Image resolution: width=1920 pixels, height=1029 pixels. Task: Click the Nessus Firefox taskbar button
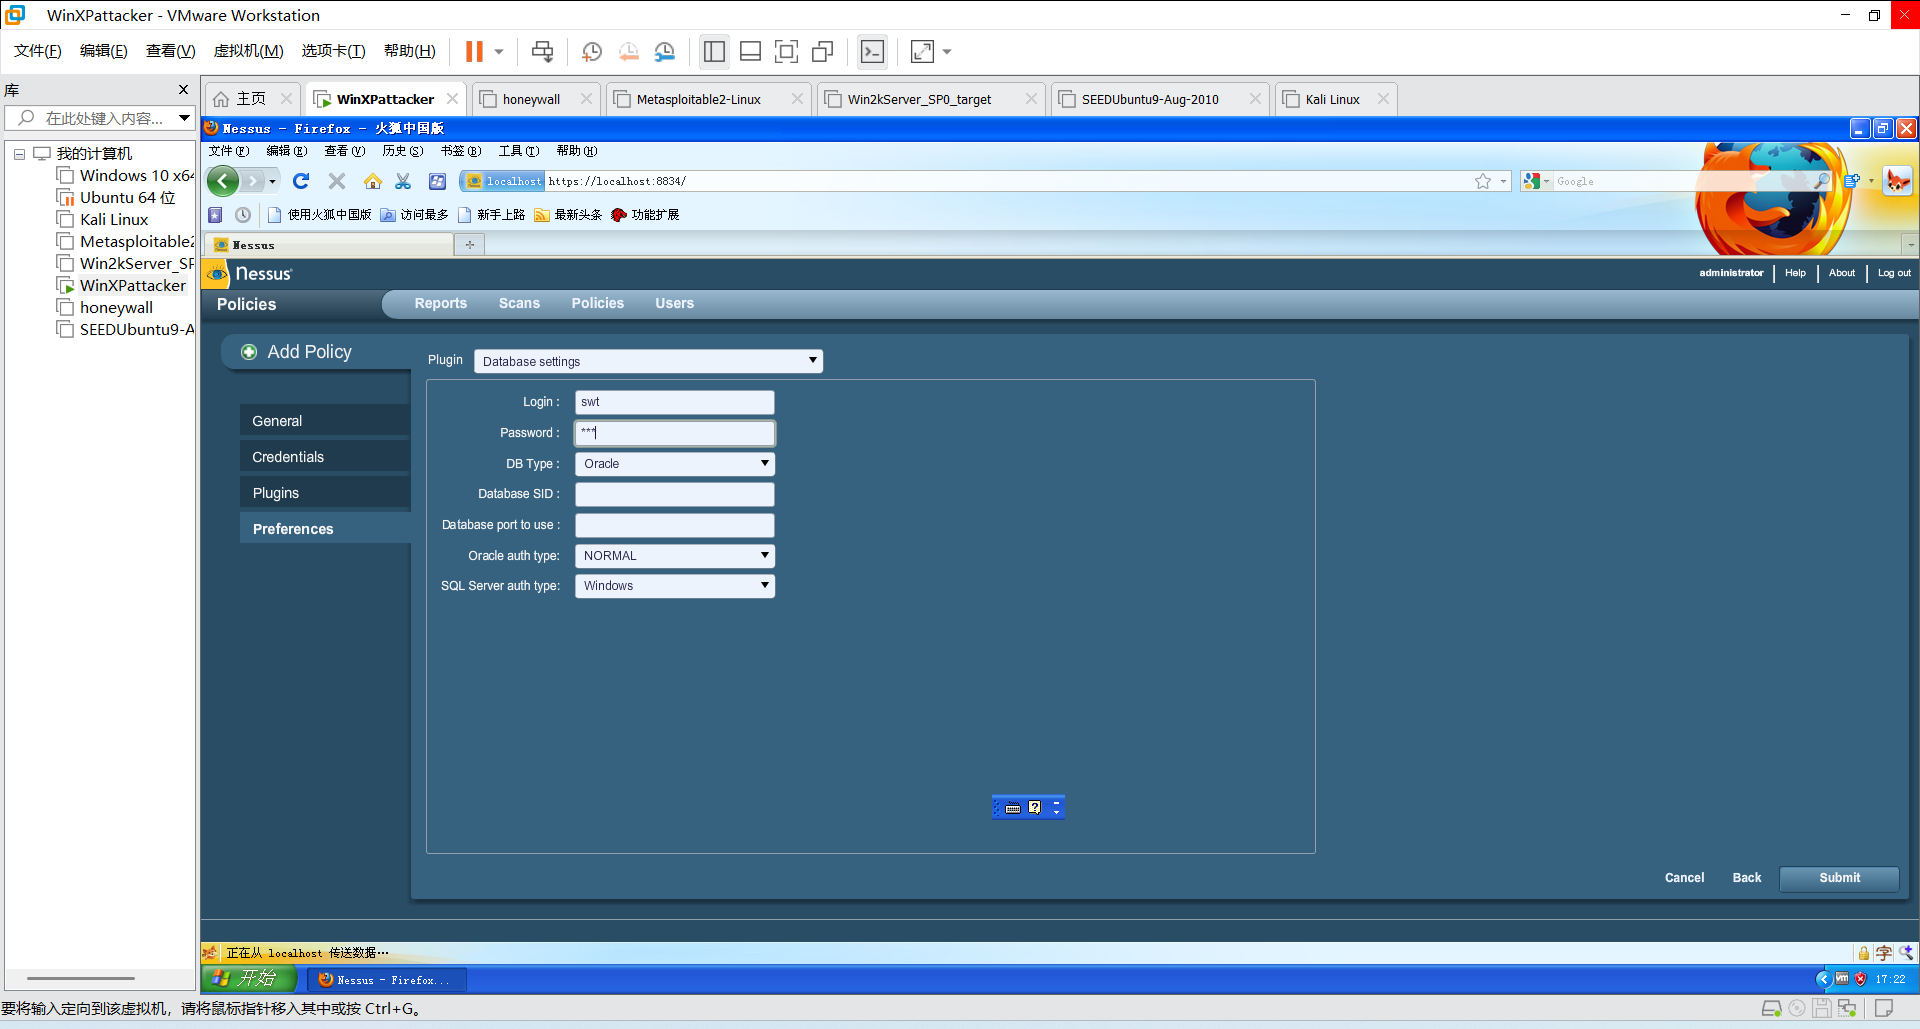click(x=387, y=980)
